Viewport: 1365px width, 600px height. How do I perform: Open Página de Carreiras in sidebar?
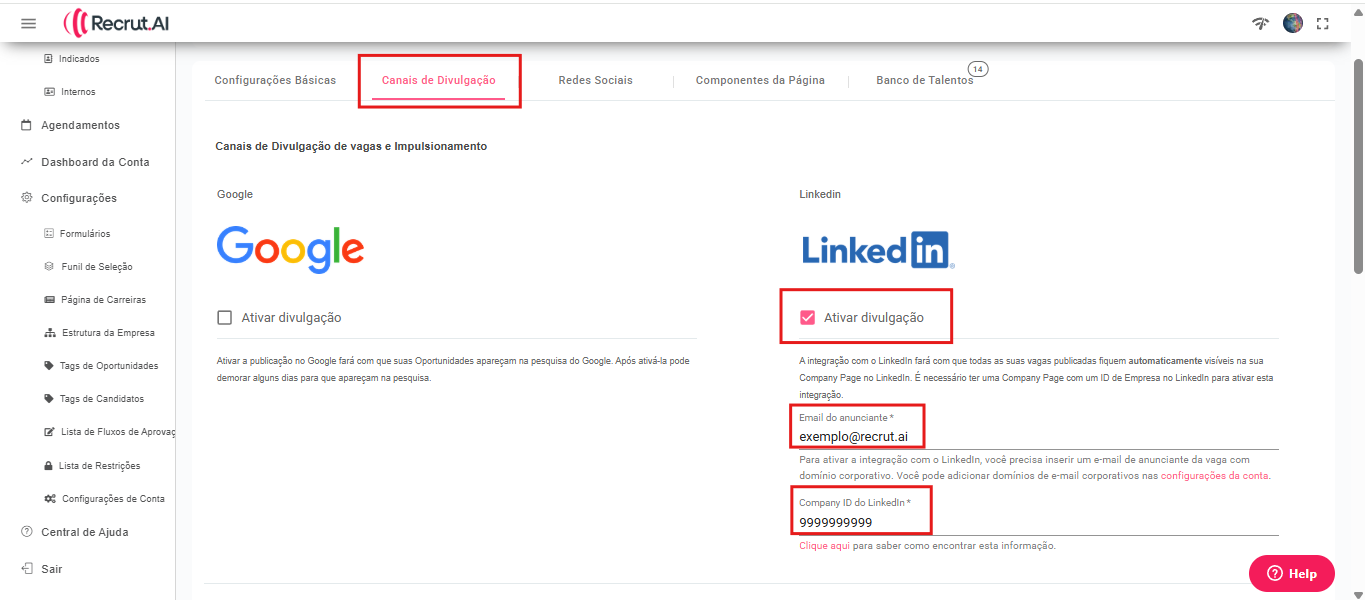coord(103,300)
